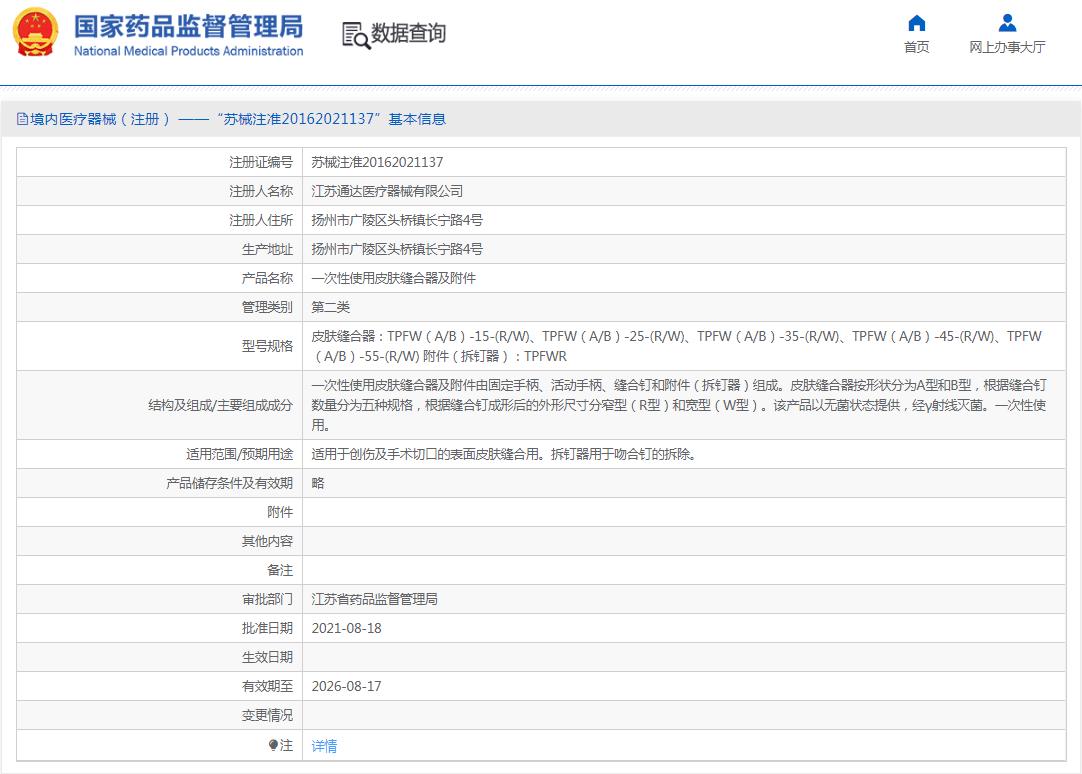
Task: Click the 适用范围/预期用途 label
Action: tap(239, 454)
